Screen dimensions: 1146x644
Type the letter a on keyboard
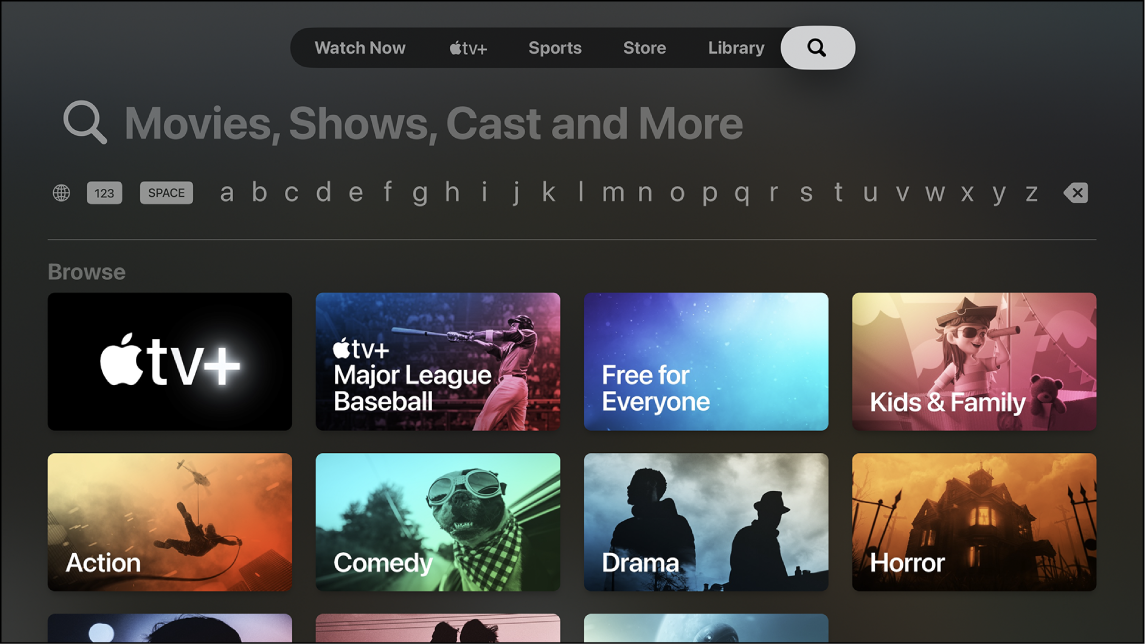226,192
